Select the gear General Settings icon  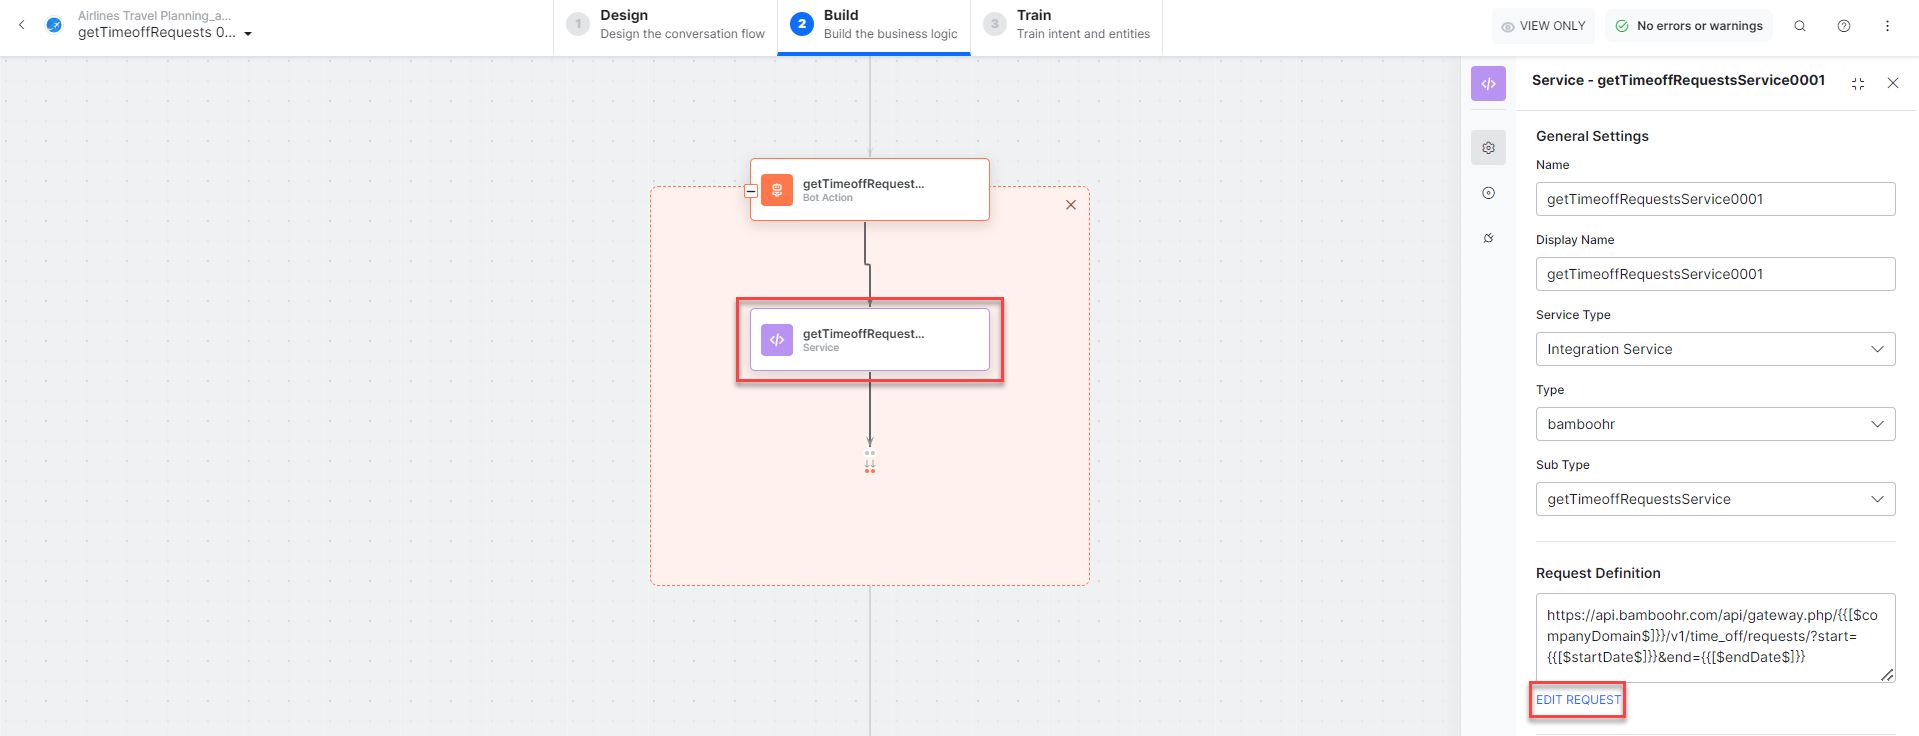(x=1488, y=148)
